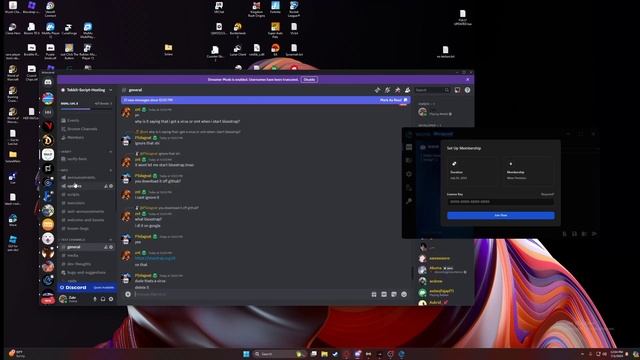The image size is (640, 360).
Task: Click gear icon in membership window sidebar
Action: coord(409,174)
